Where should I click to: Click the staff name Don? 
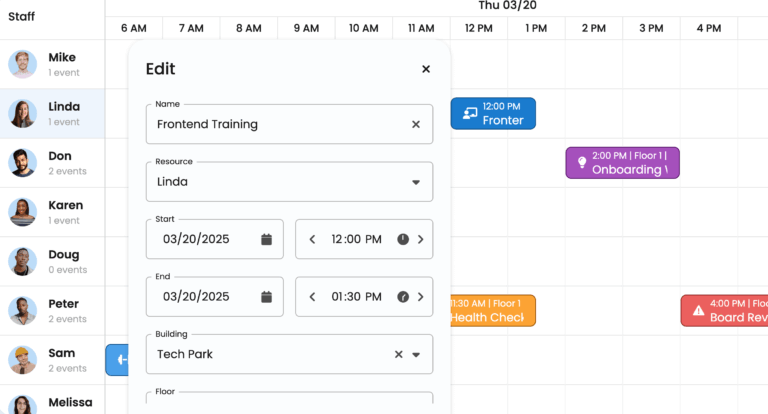click(60, 156)
